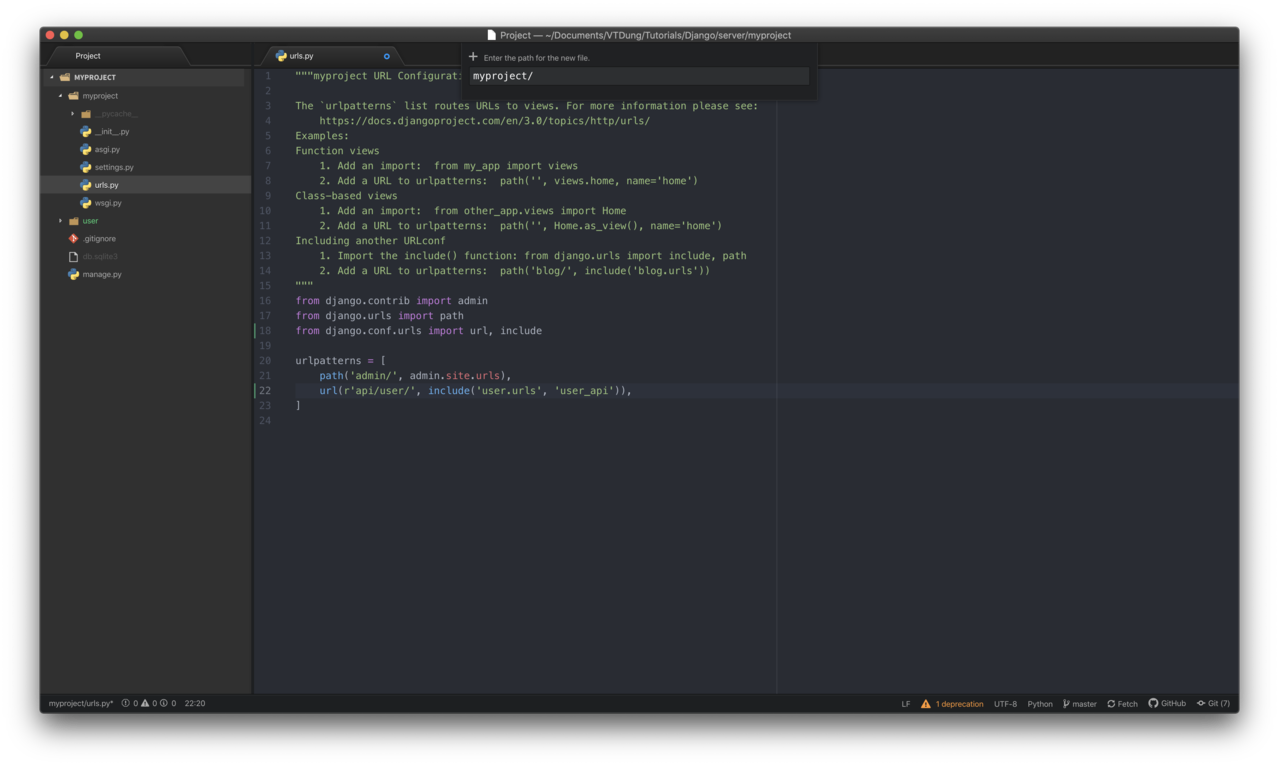Open the settings.py file icon
The image size is (1279, 766).
85,167
